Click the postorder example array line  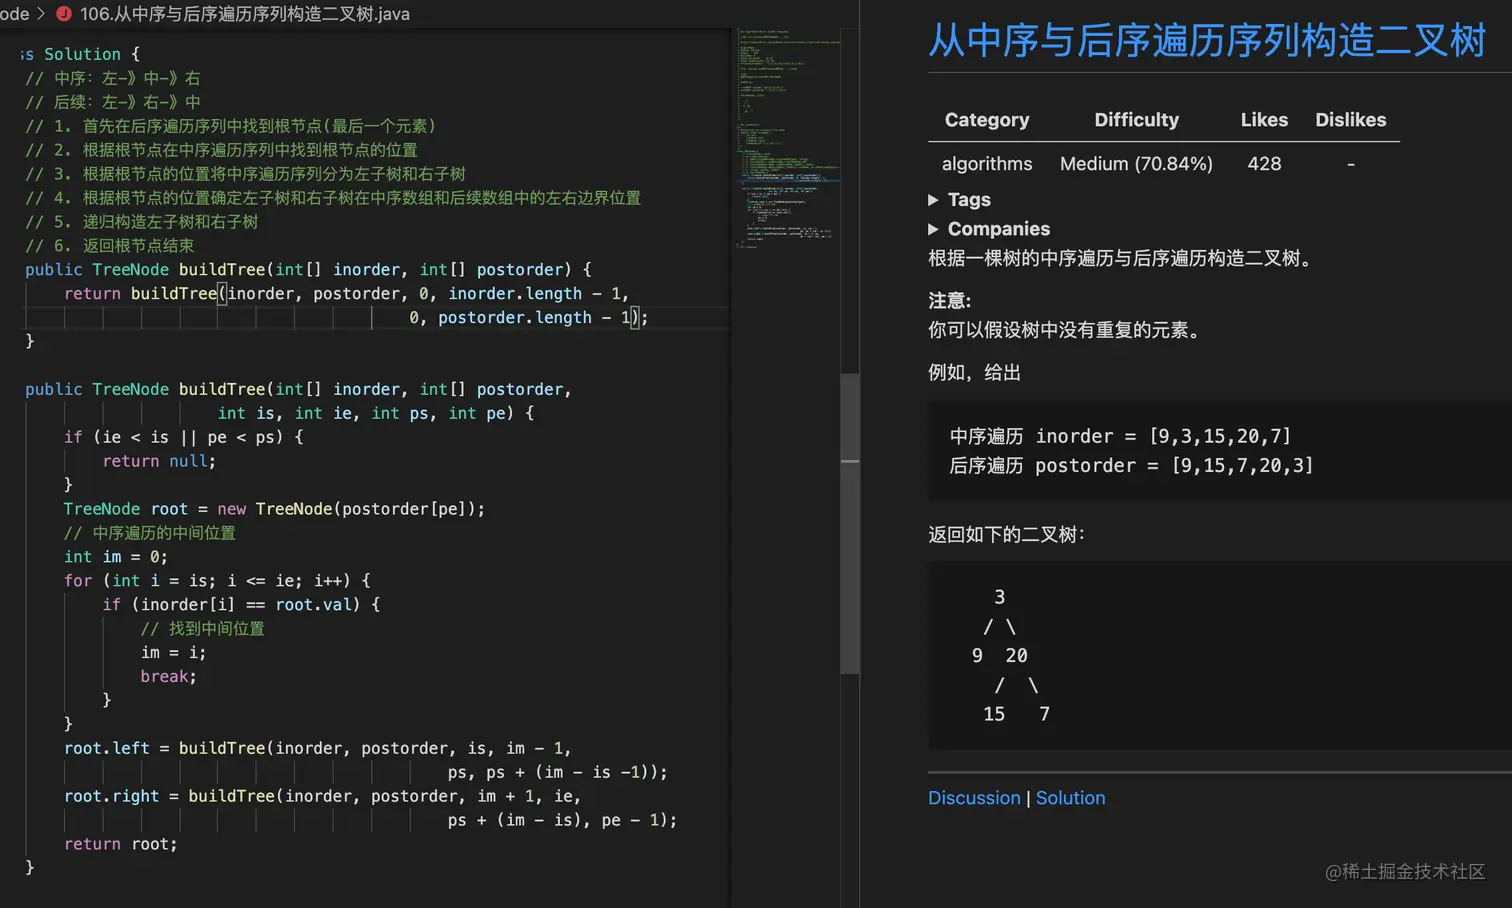(x=1131, y=465)
